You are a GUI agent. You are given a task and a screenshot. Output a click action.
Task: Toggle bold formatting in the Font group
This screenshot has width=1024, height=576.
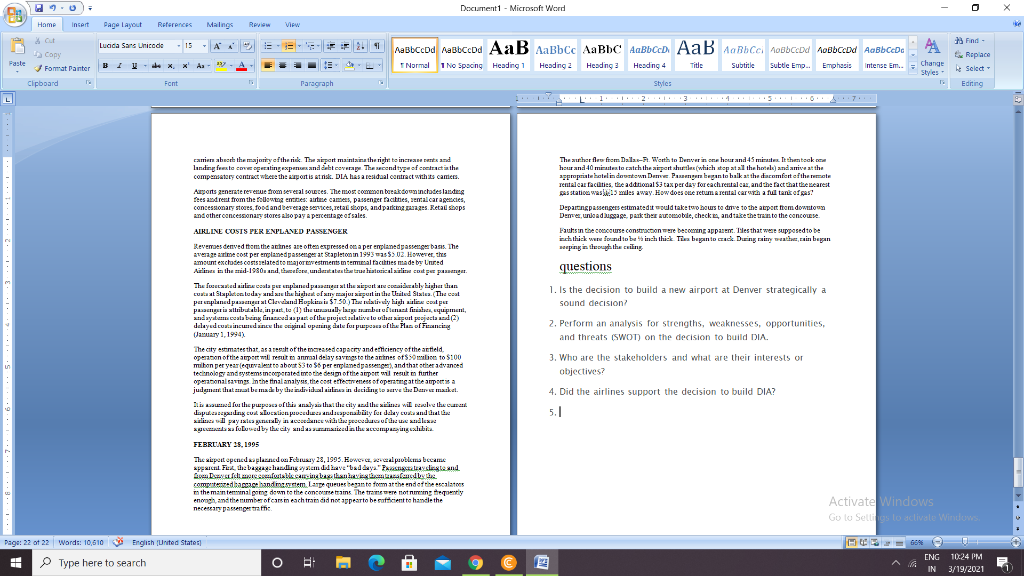point(105,65)
